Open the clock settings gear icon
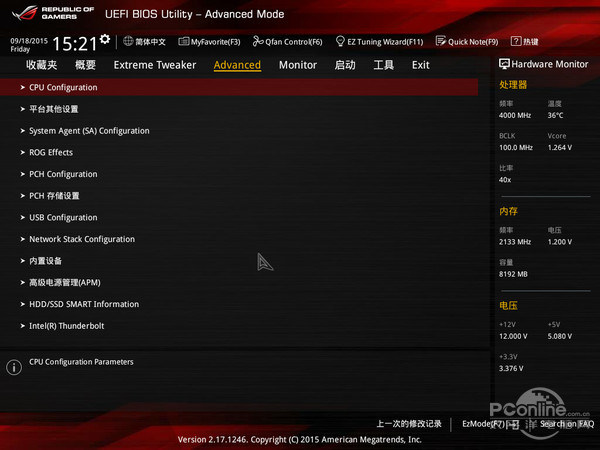Screen dimensions: 600x450 105,39
